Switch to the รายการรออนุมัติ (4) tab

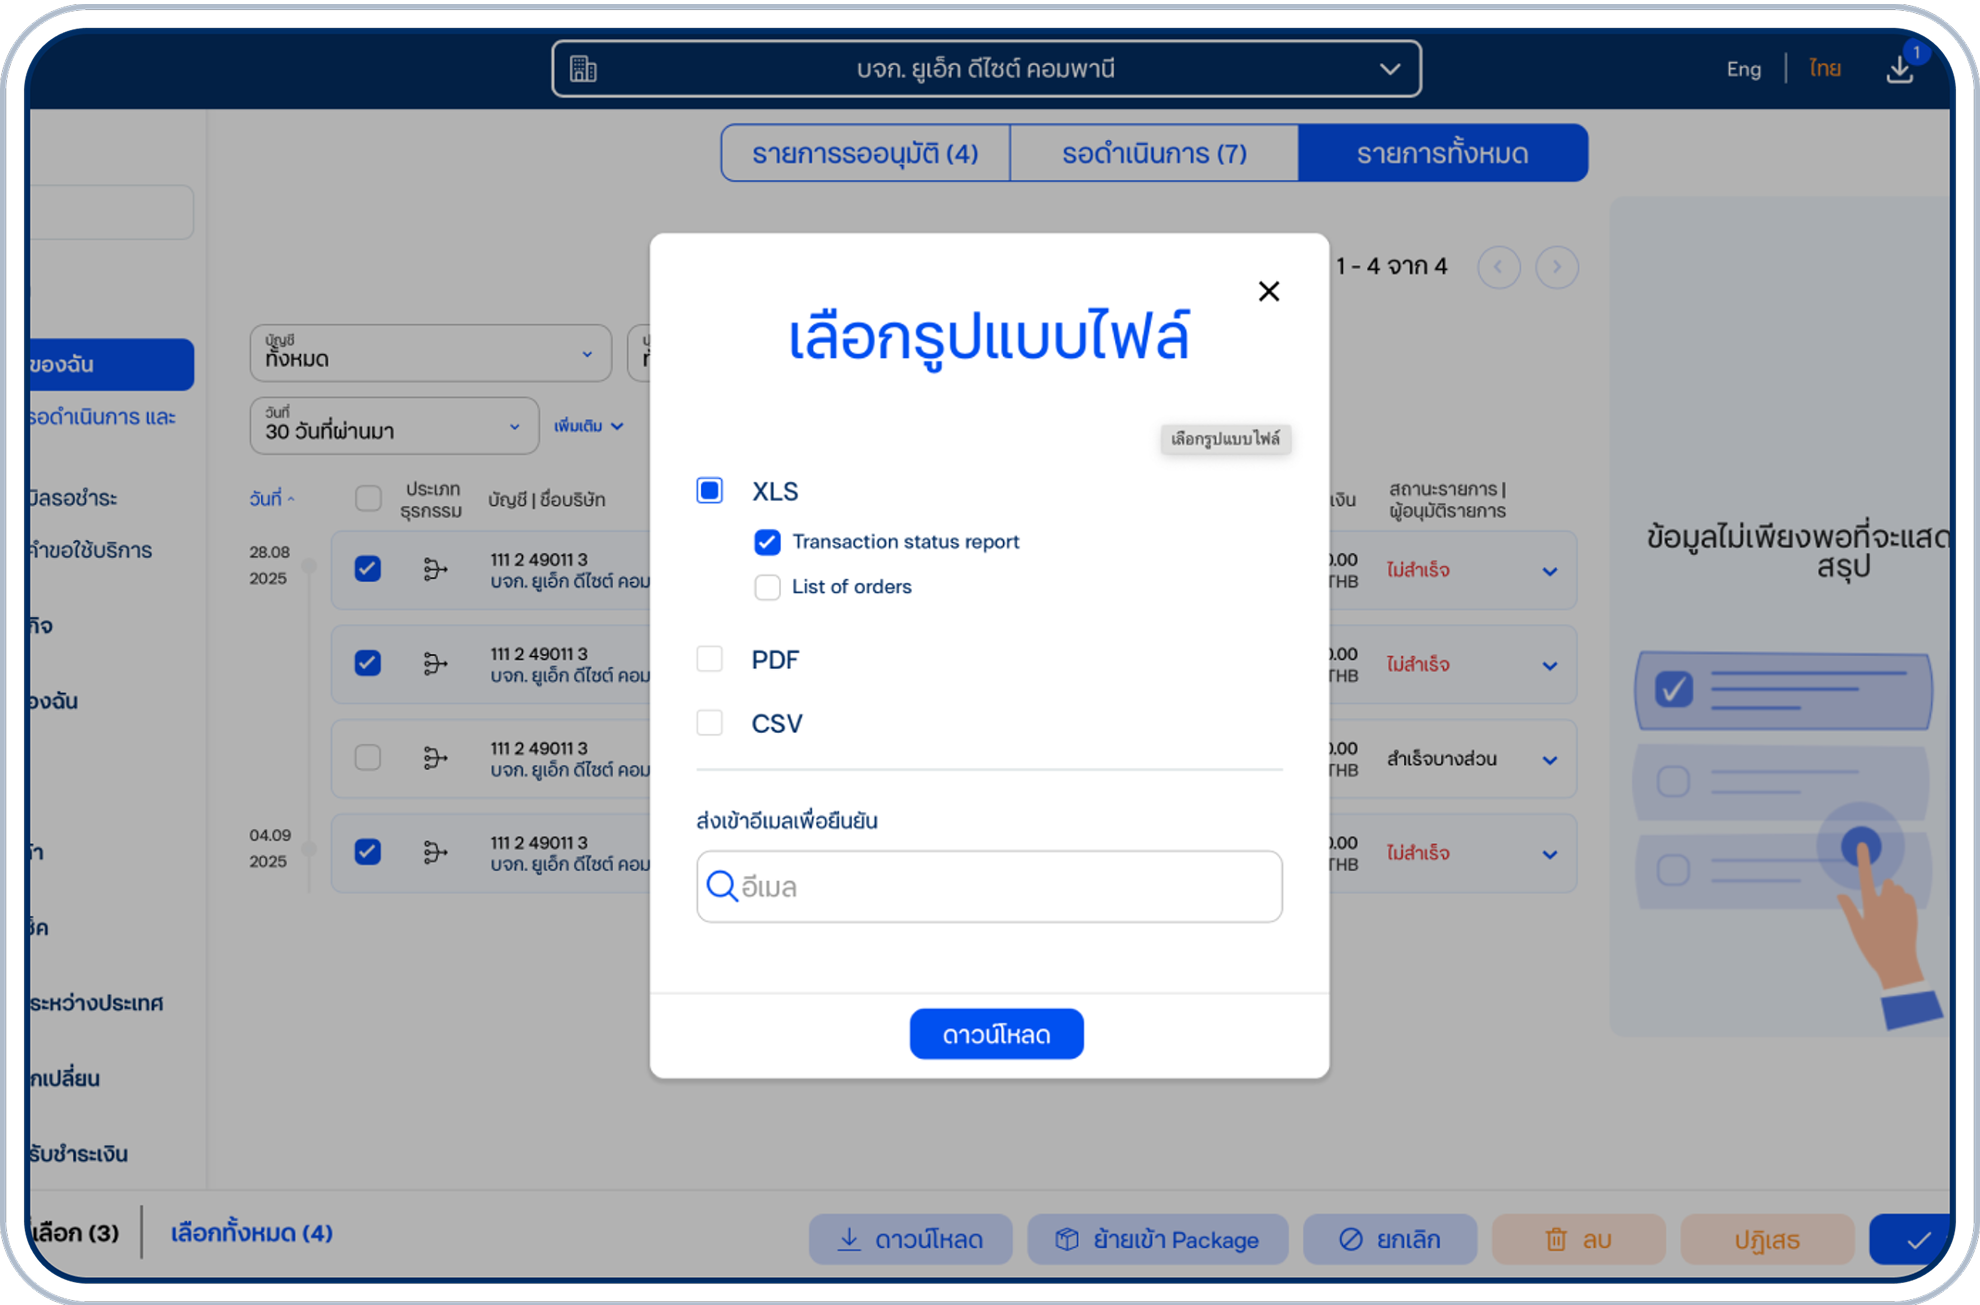(864, 152)
